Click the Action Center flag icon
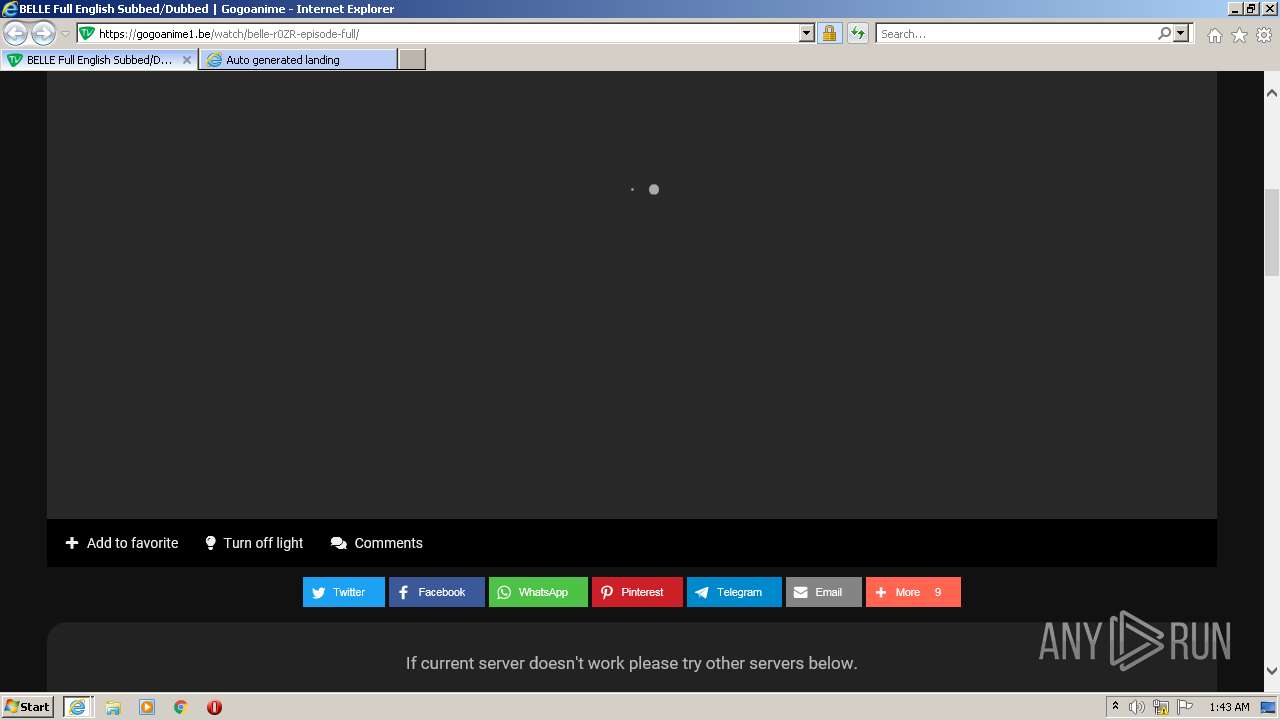This screenshot has height=720, width=1280. pos(1185,707)
